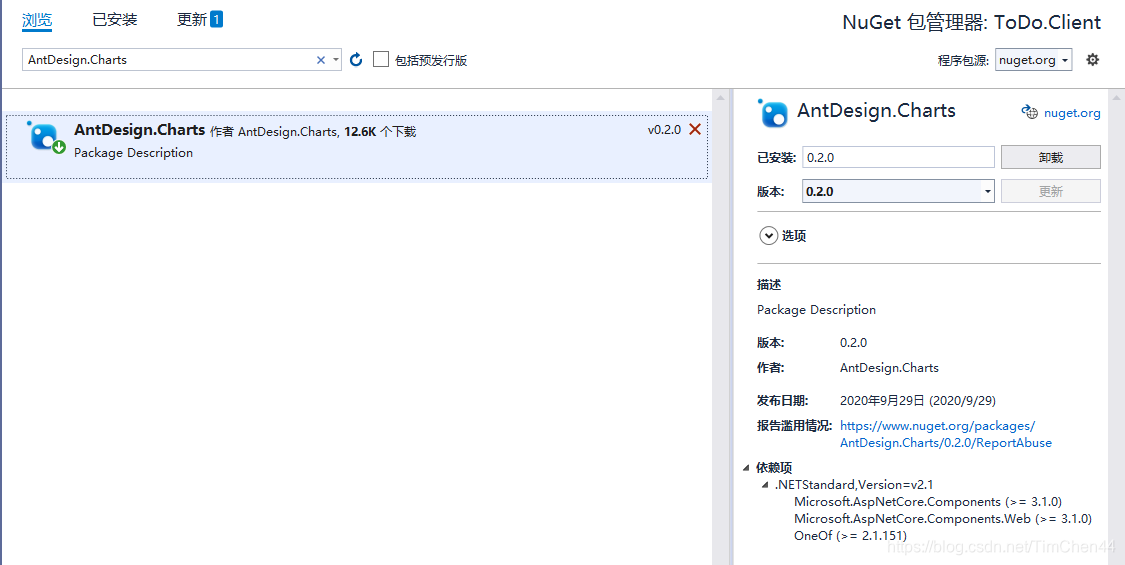The width and height of the screenshot is (1125, 565).
Task: Click the author value AntDesign.Charts in details
Action: pyautogui.click(x=889, y=368)
